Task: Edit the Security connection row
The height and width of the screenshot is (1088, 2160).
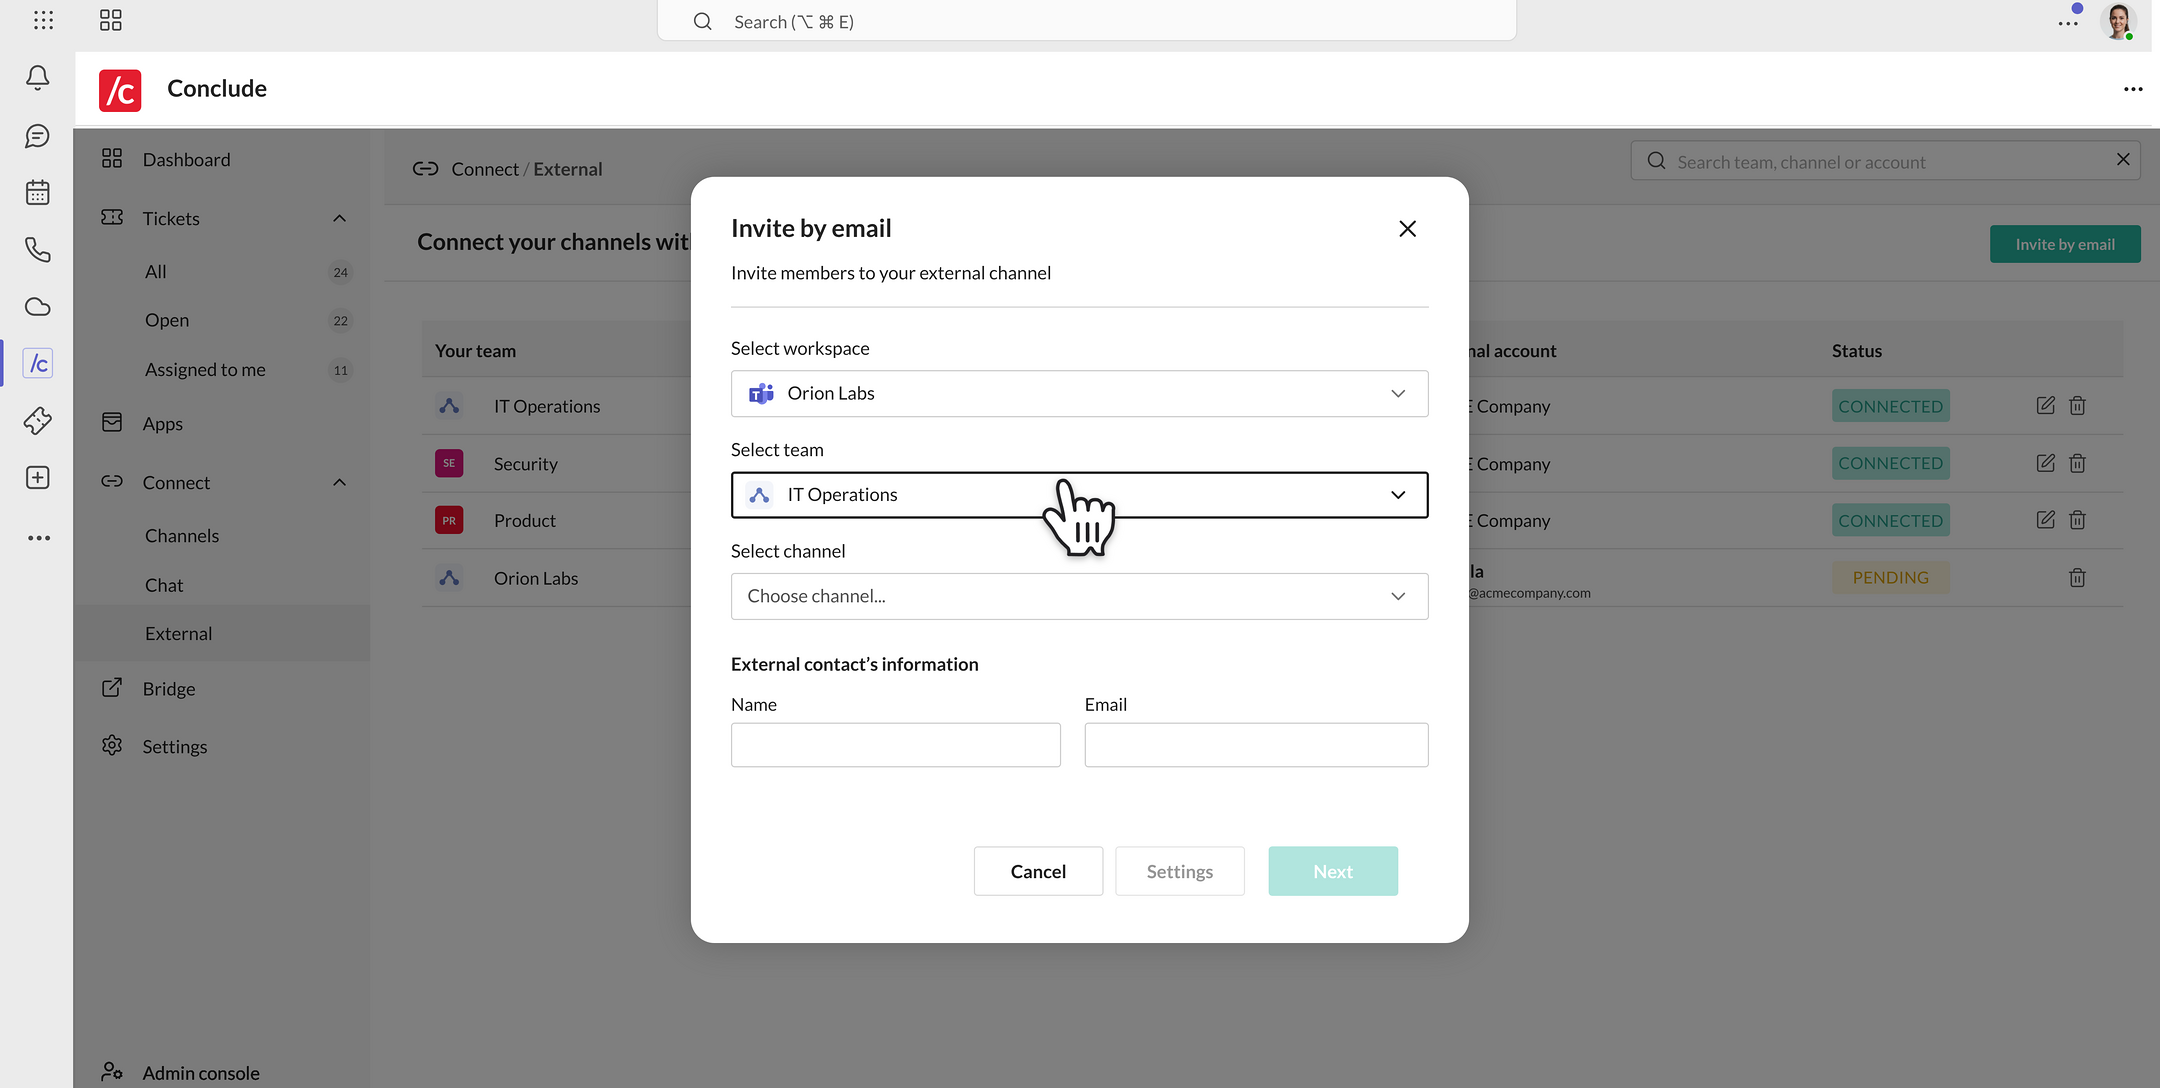Action: tap(2046, 463)
